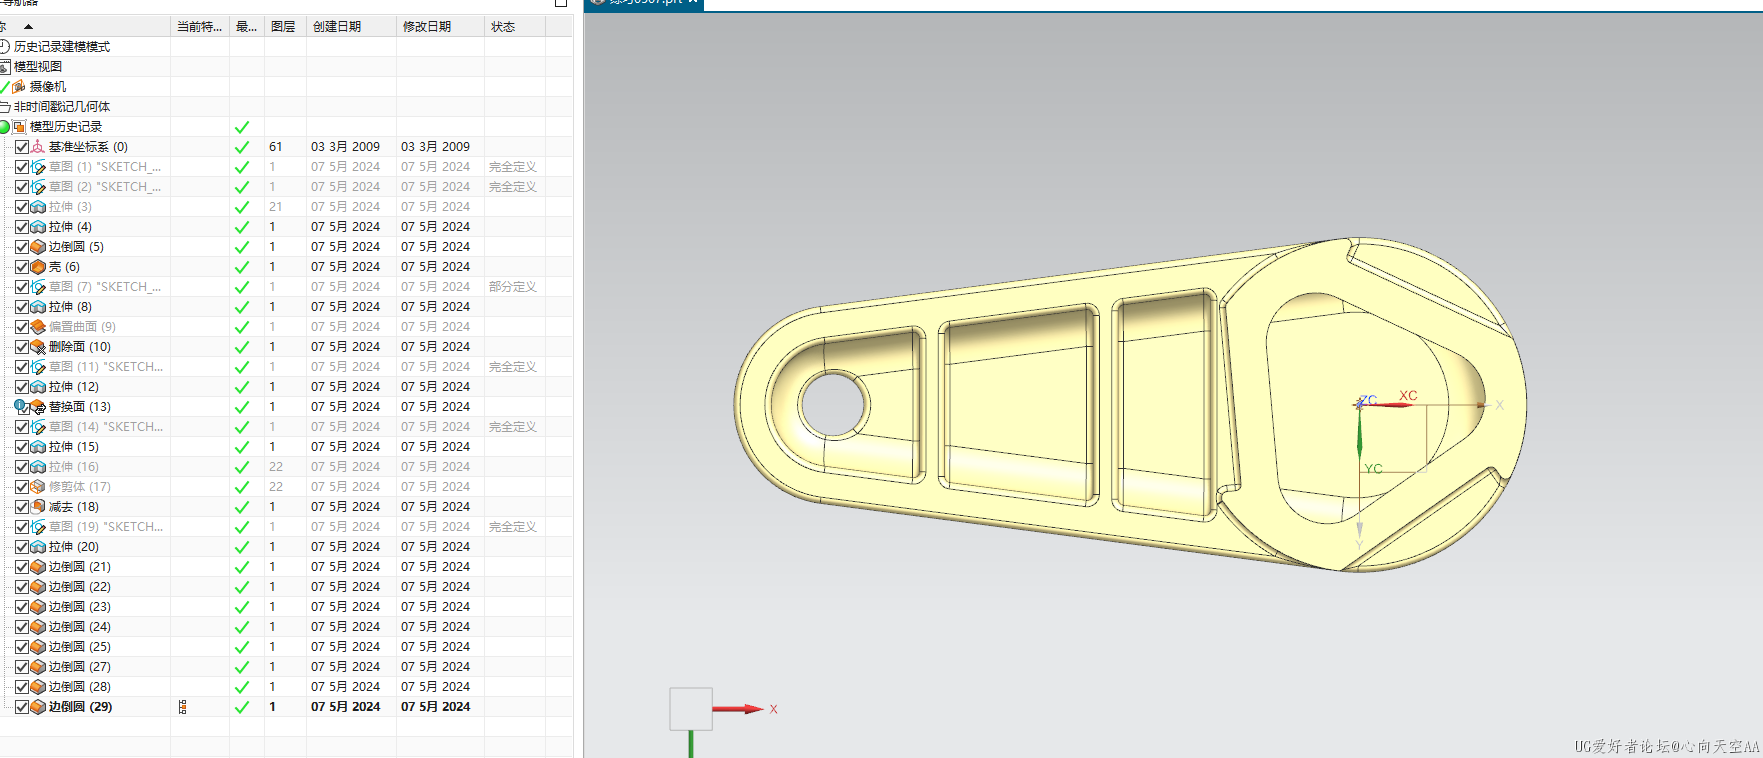Click 完全定义 status of 草图 (14)
Screen dimensions: 1763x758
coord(513,427)
